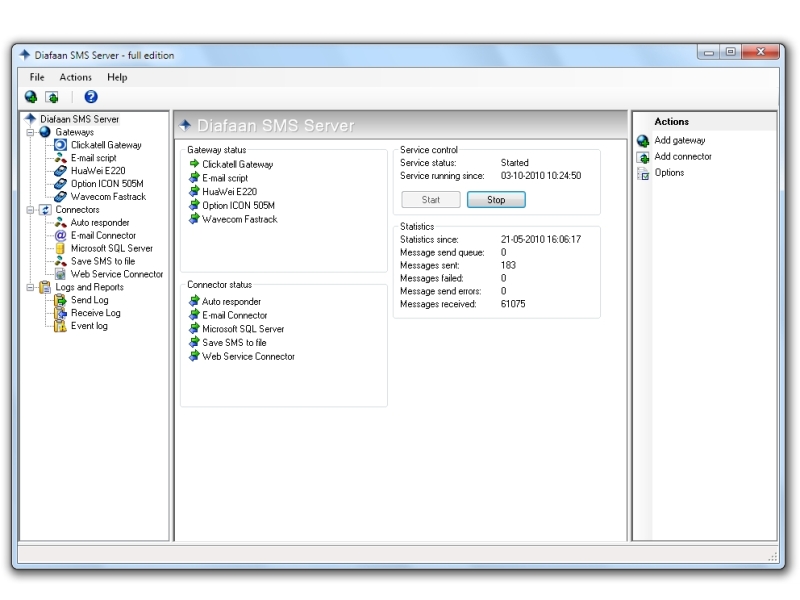Open the File menu
The image size is (800, 600).
click(x=37, y=77)
